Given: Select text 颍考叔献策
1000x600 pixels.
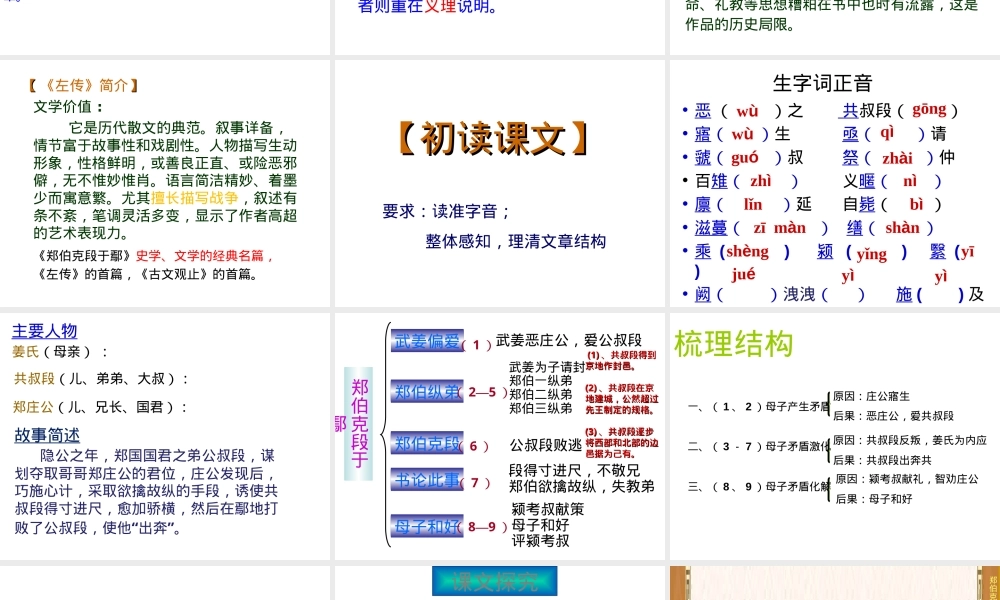Looking at the screenshot, I should (548, 509).
